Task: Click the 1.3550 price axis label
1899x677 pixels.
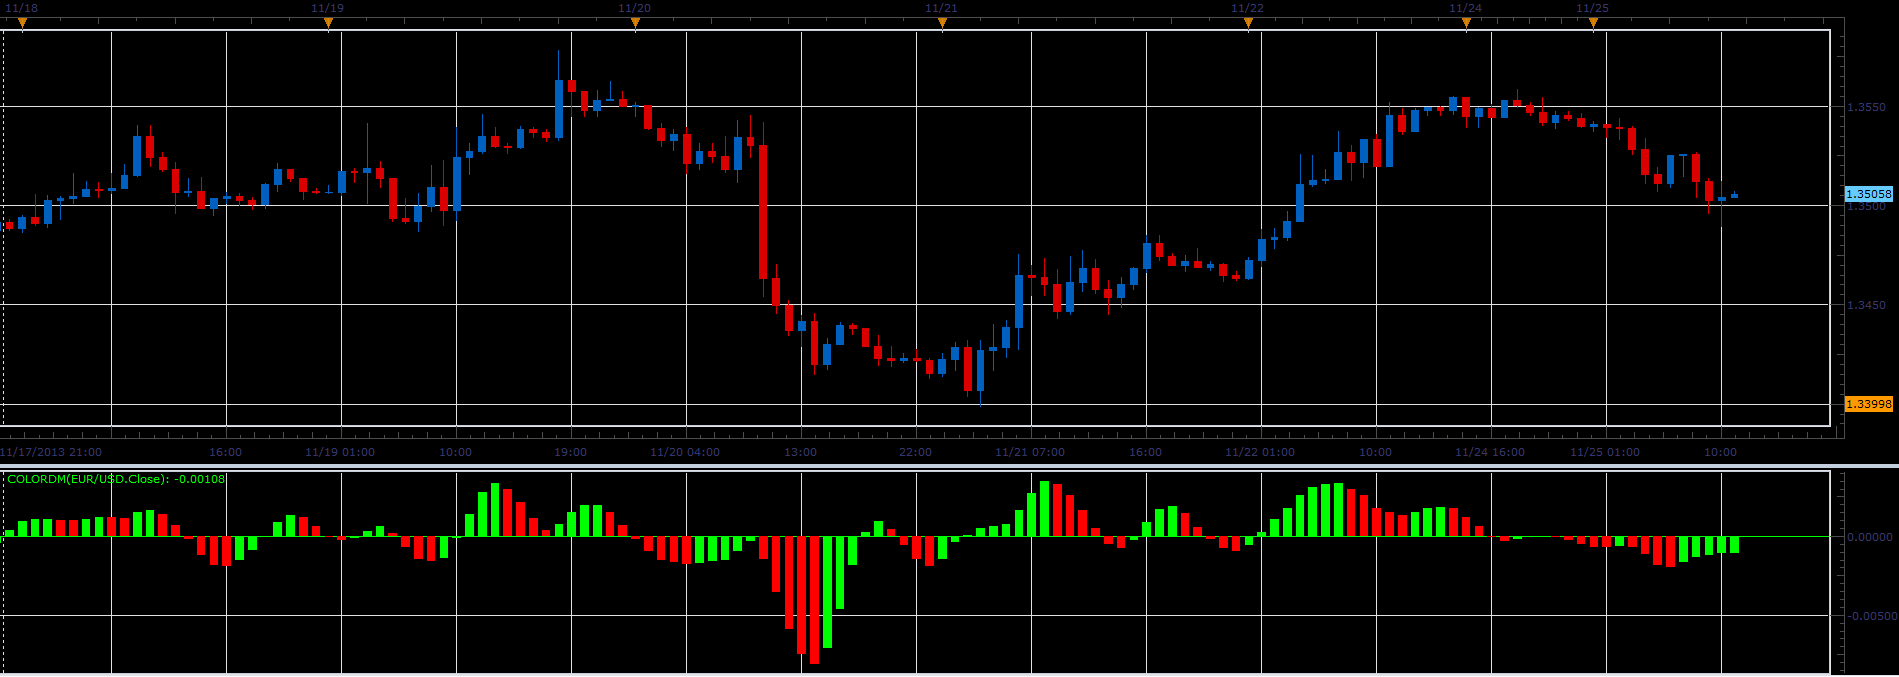Action: click(1866, 107)
